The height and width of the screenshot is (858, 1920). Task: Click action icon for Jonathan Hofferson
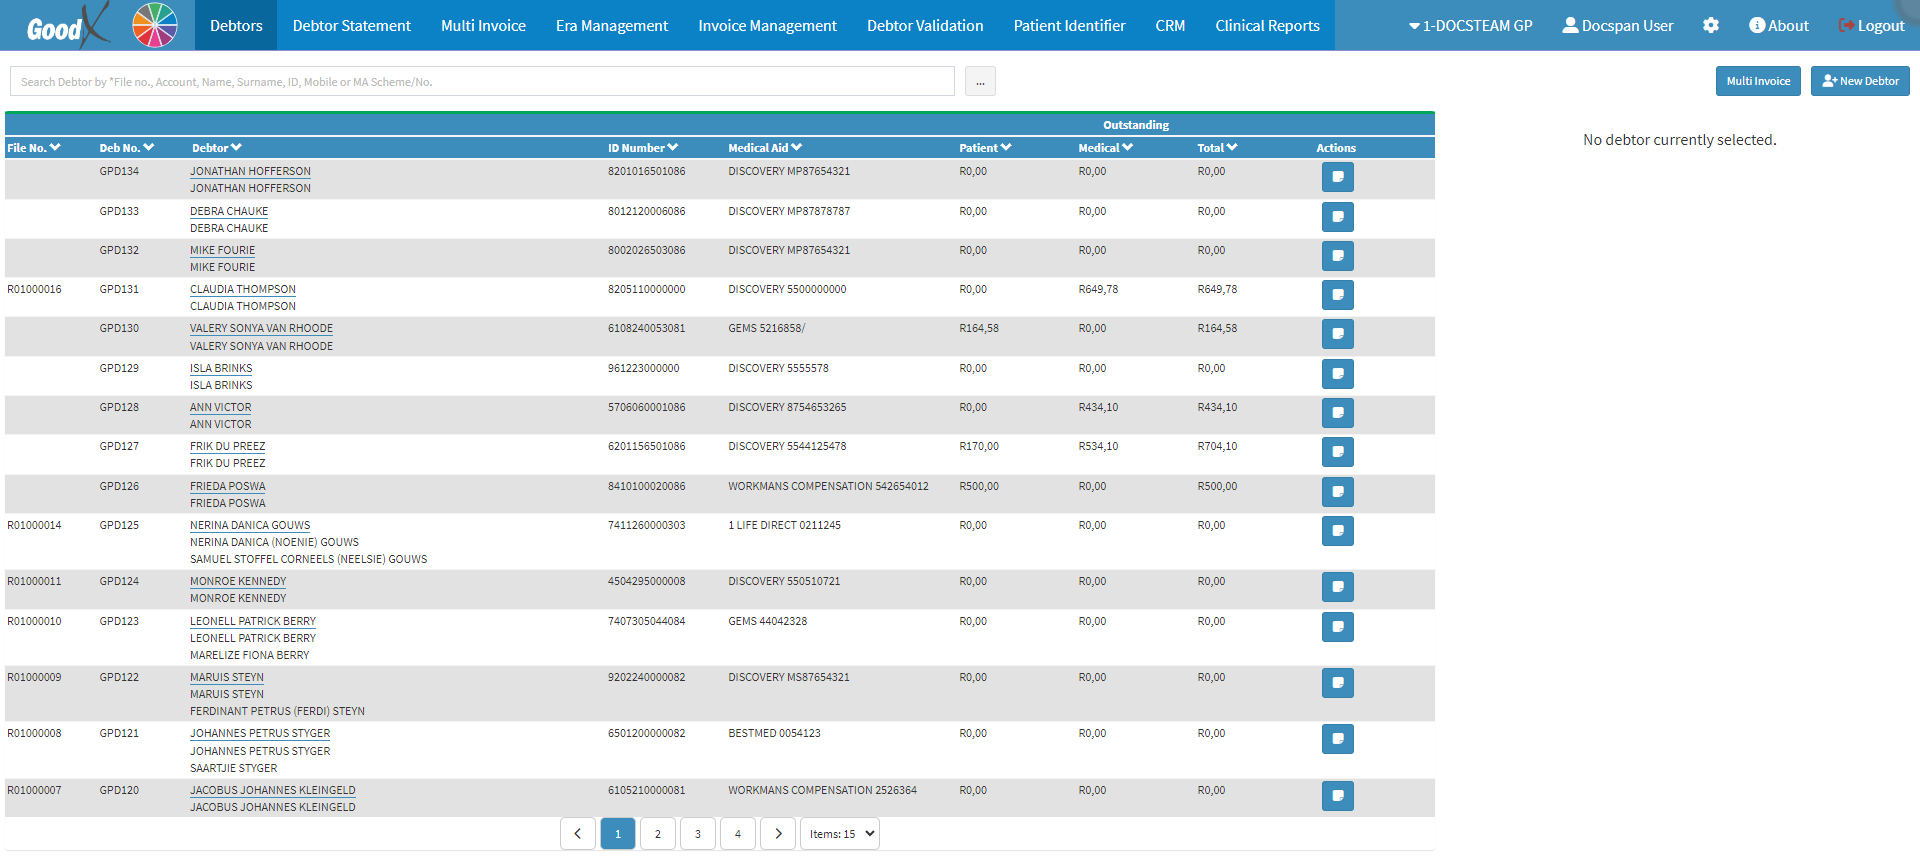pos(1337,177)
